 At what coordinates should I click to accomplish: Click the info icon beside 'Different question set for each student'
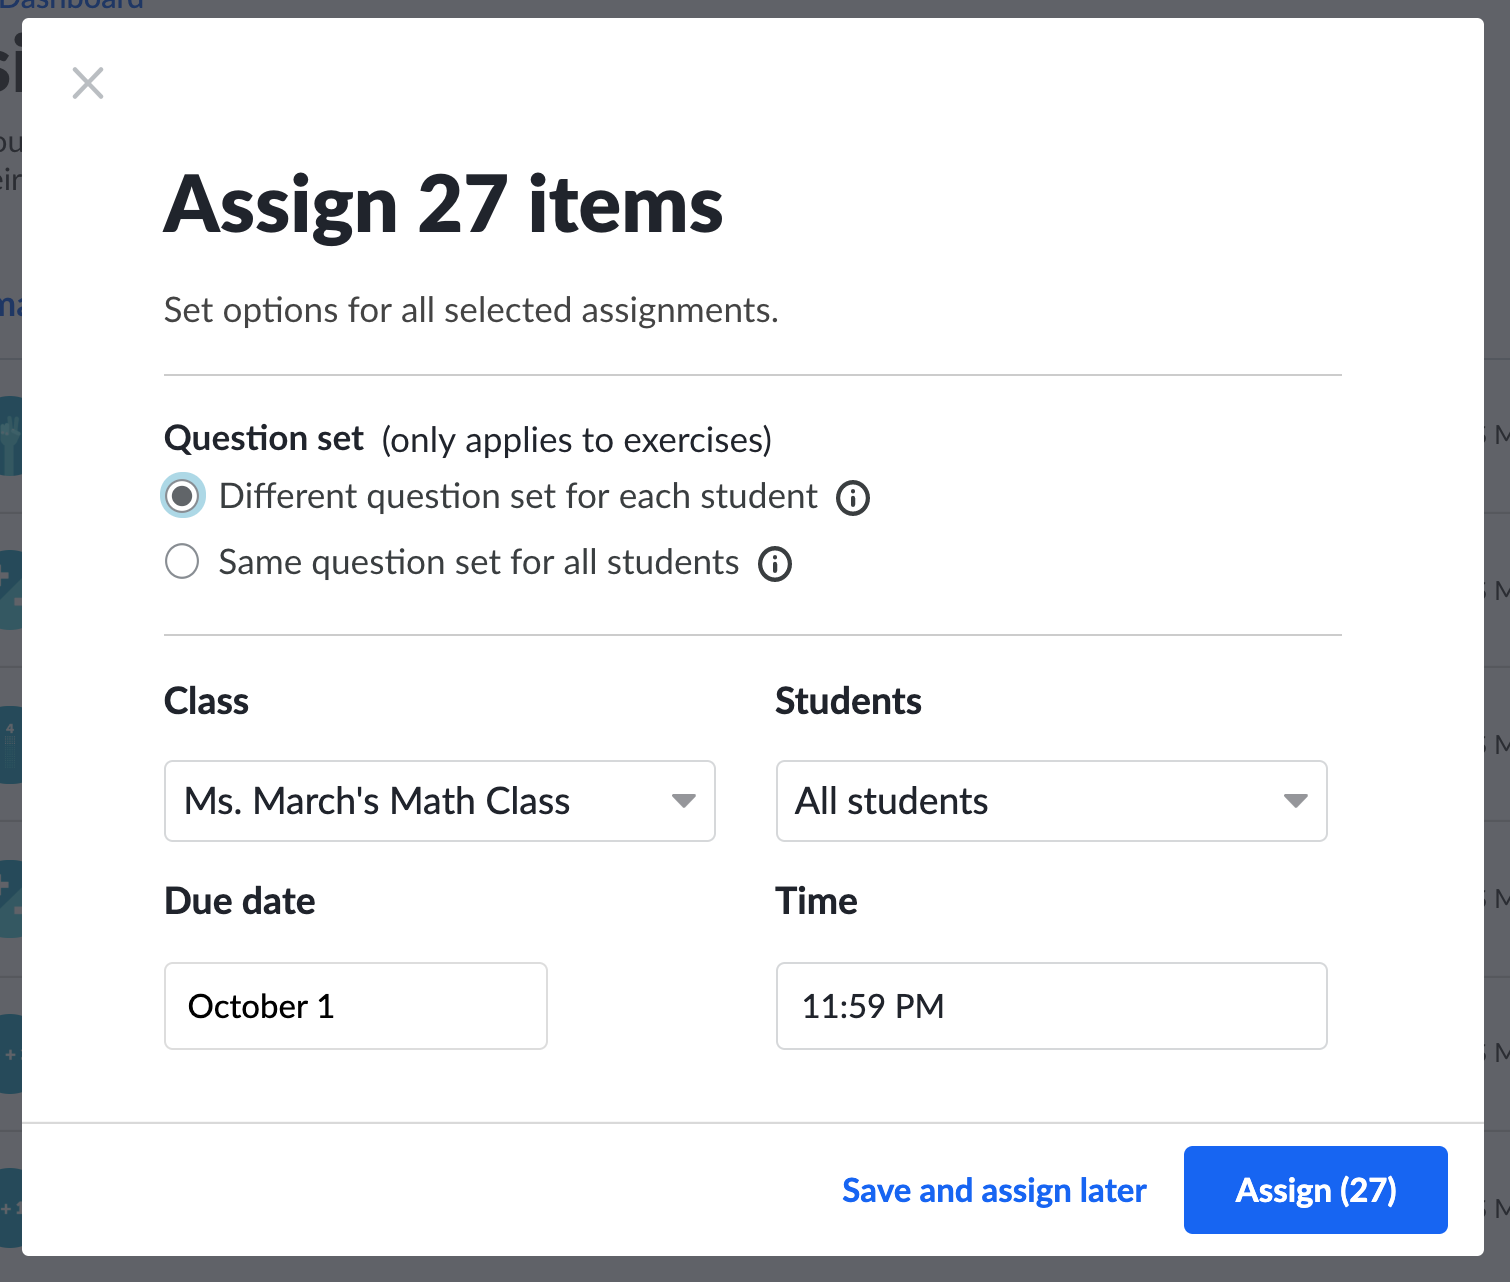pos(852,497)
